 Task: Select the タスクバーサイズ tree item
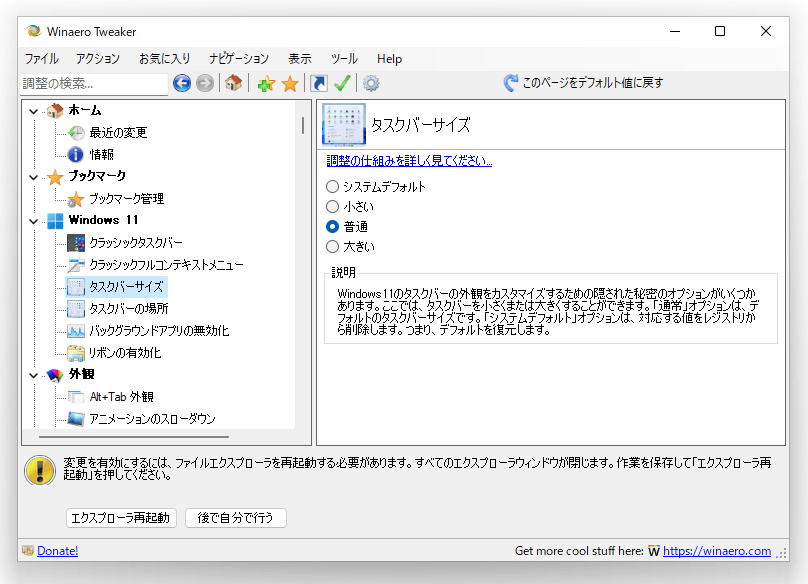(x=126, y=287)
